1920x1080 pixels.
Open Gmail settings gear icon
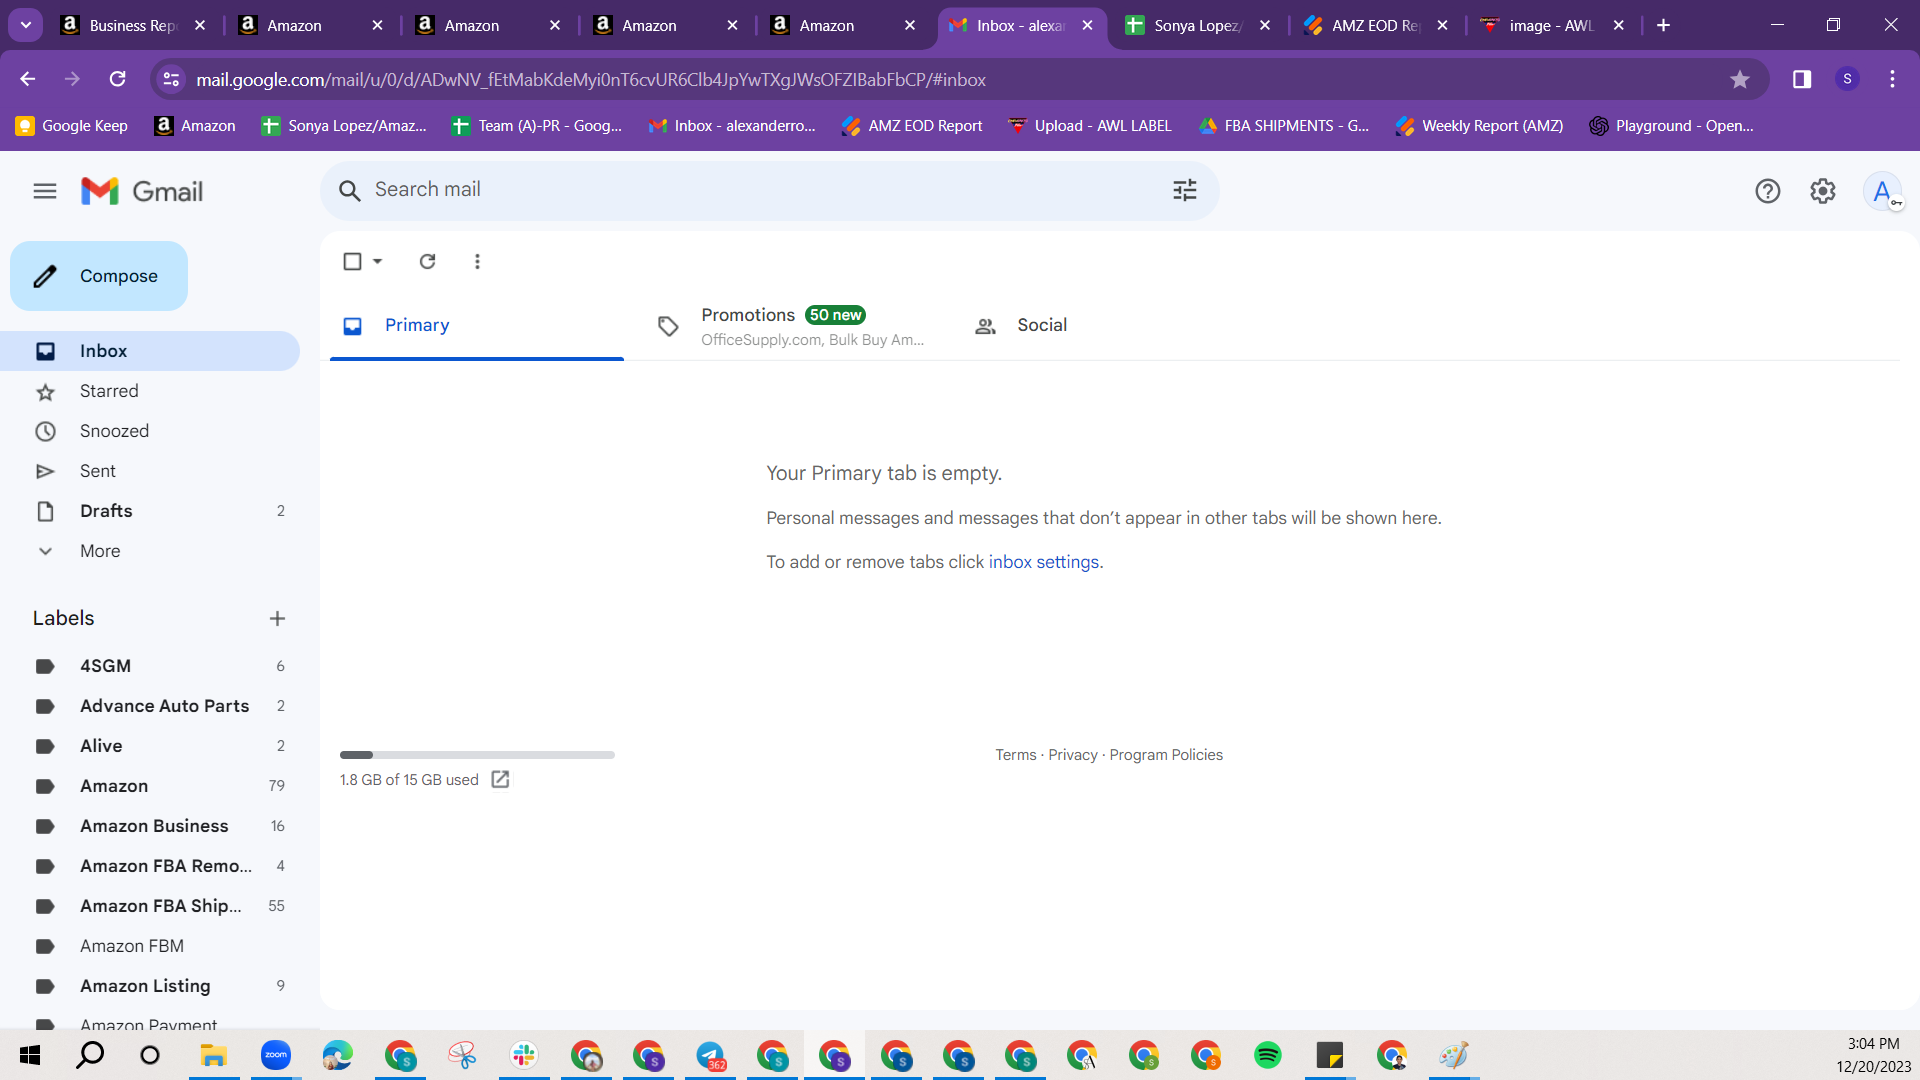1823,191
